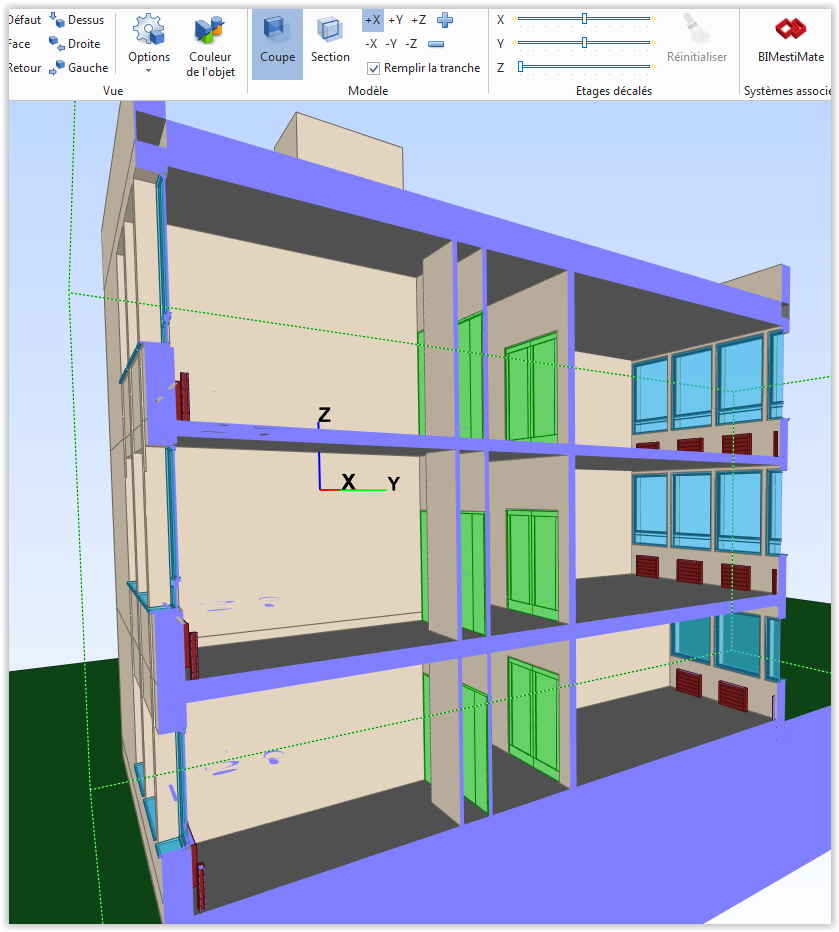Screen dimensions: 839x932
Task: Click the X offset slider handle
Action: coord(584,18)
